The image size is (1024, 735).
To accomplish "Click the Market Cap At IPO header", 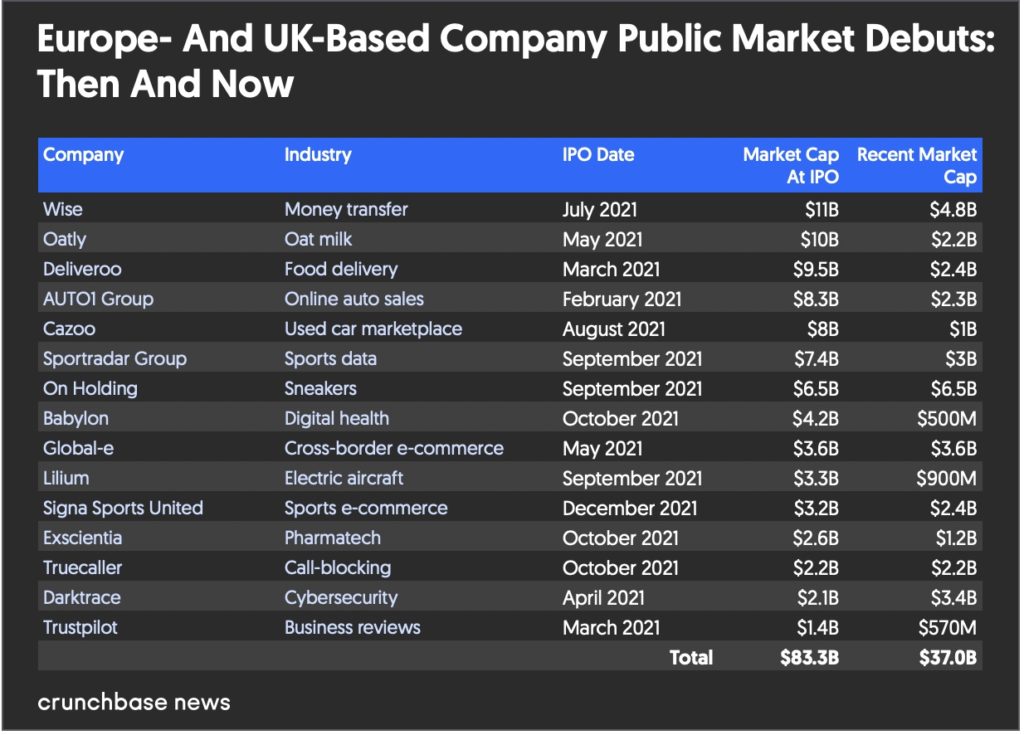I will click(x=791, y=166).
